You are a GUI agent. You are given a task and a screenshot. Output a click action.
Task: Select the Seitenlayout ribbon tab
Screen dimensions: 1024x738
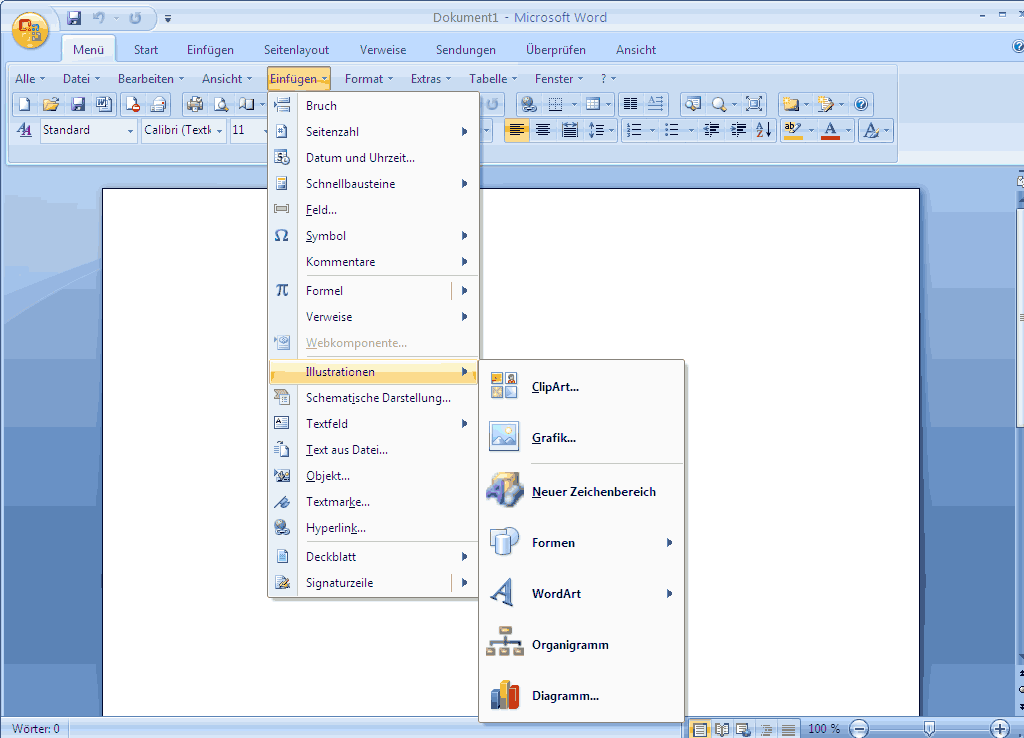(x=296, y=50)
